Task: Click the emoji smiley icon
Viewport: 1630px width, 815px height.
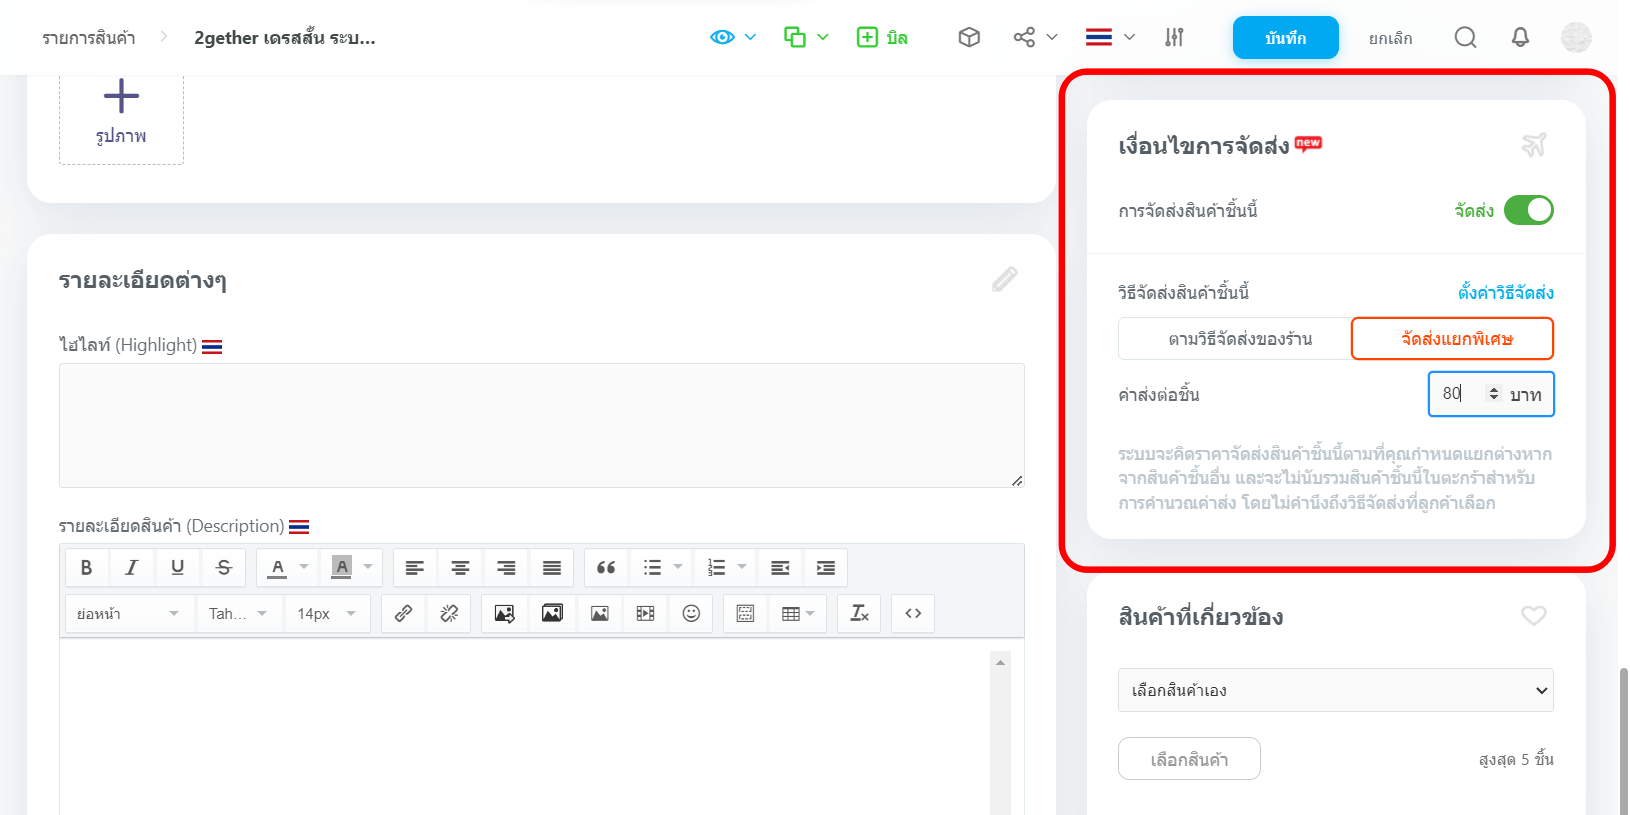Action: (691, 614)
